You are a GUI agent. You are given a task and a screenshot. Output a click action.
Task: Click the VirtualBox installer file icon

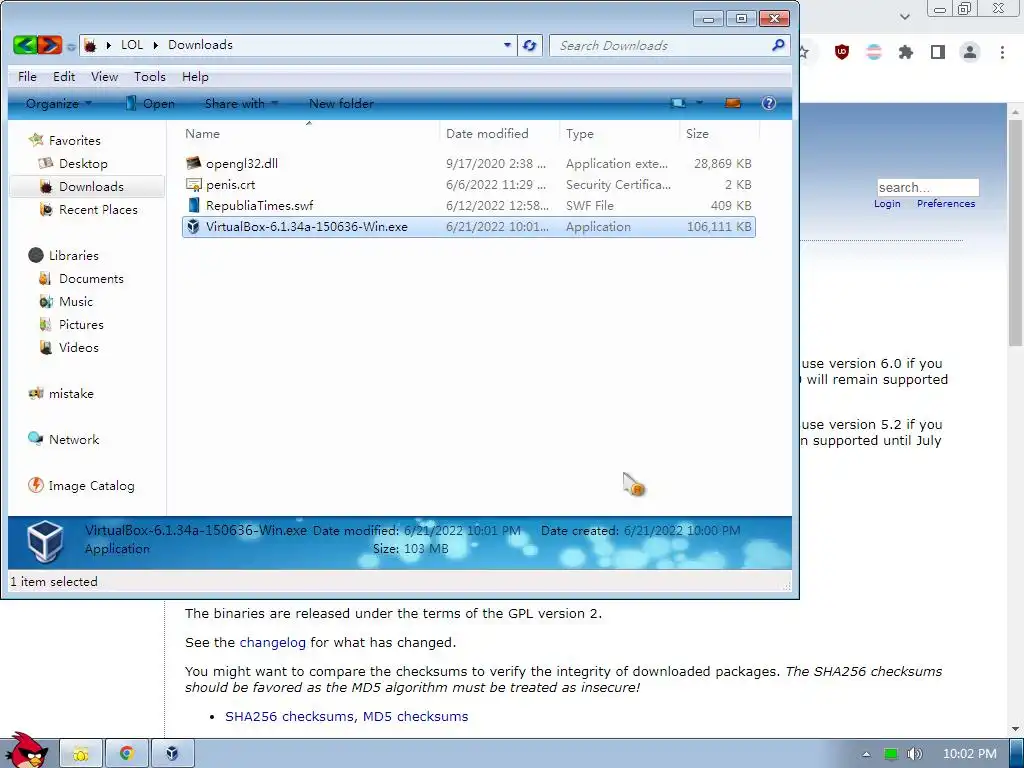coord(193,227)
